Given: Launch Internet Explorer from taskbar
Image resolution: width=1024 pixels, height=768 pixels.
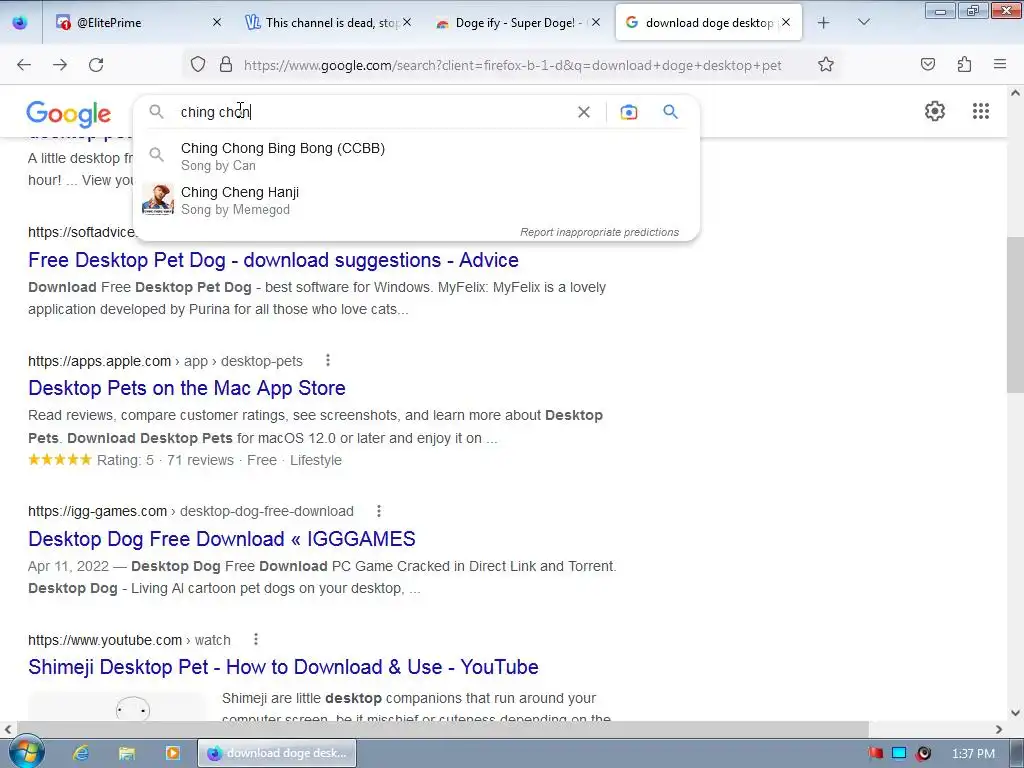Looking at the screenshot, I should [x=81, y=753].
